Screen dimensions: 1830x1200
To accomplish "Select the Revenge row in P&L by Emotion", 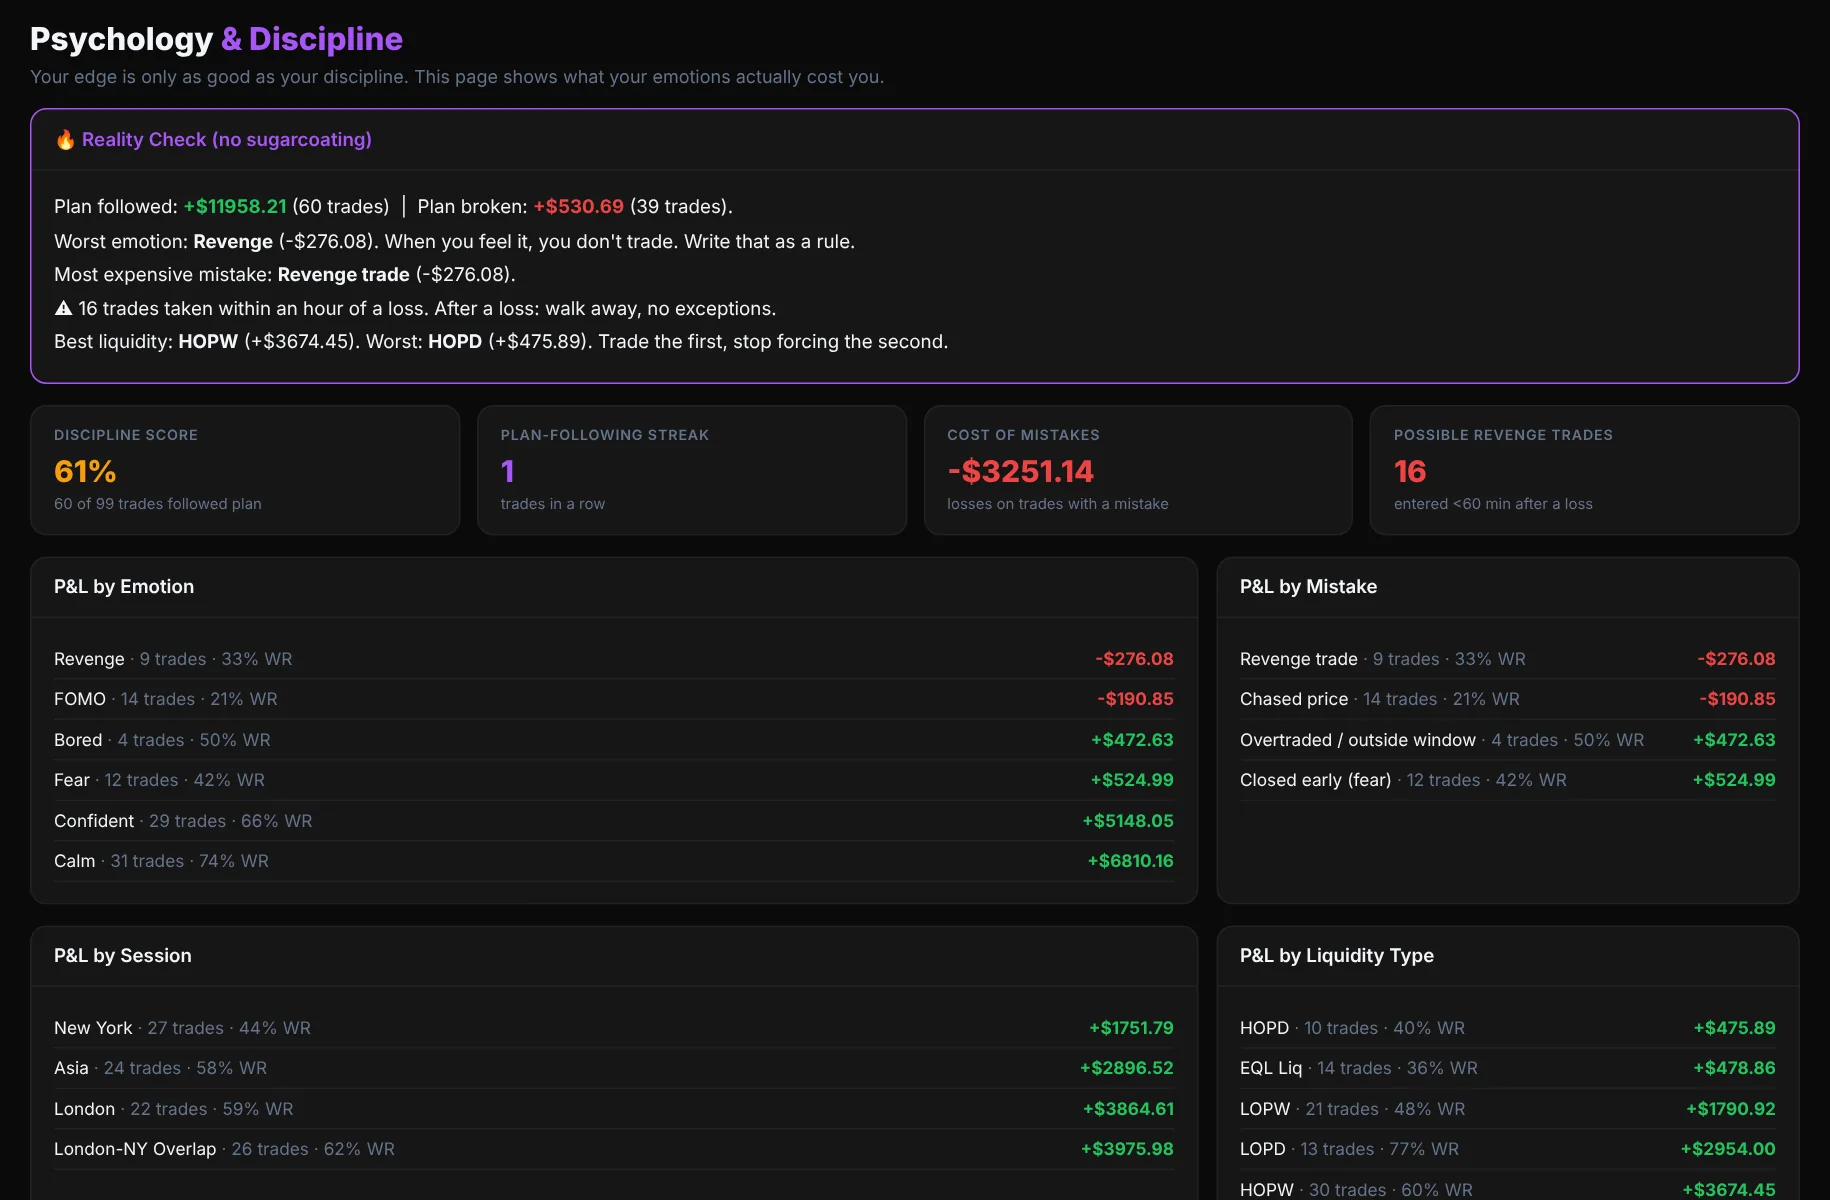I will tap(614, 659).
